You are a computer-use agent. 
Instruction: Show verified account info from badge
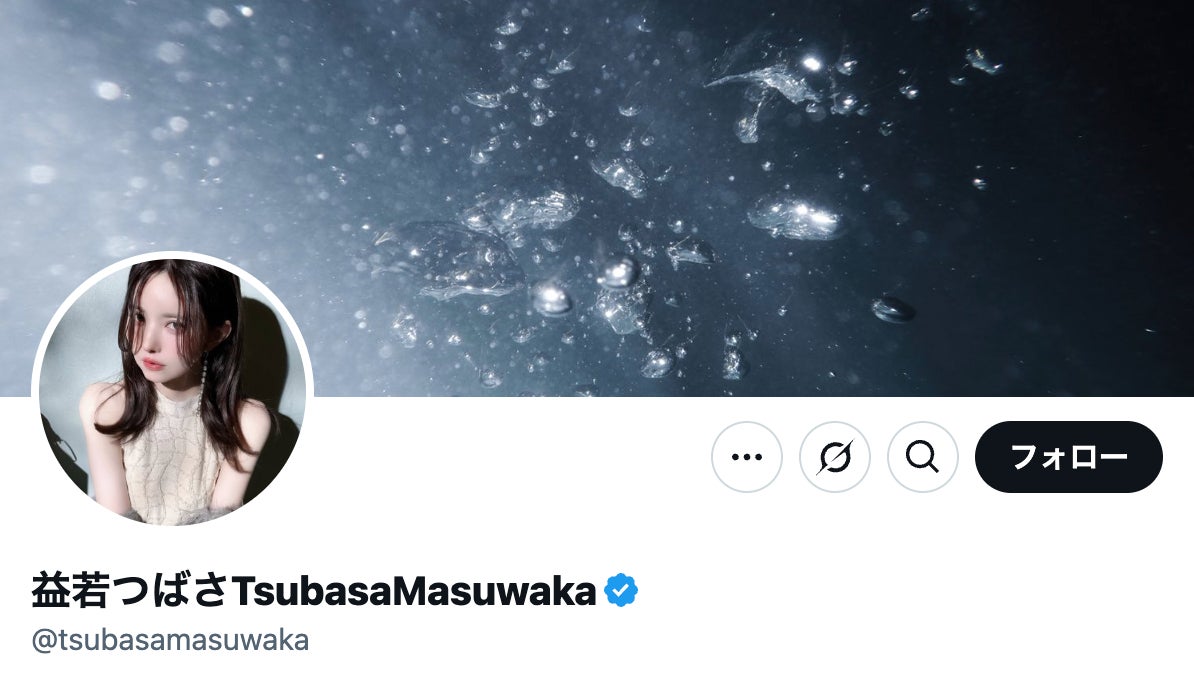pos(621,590)
